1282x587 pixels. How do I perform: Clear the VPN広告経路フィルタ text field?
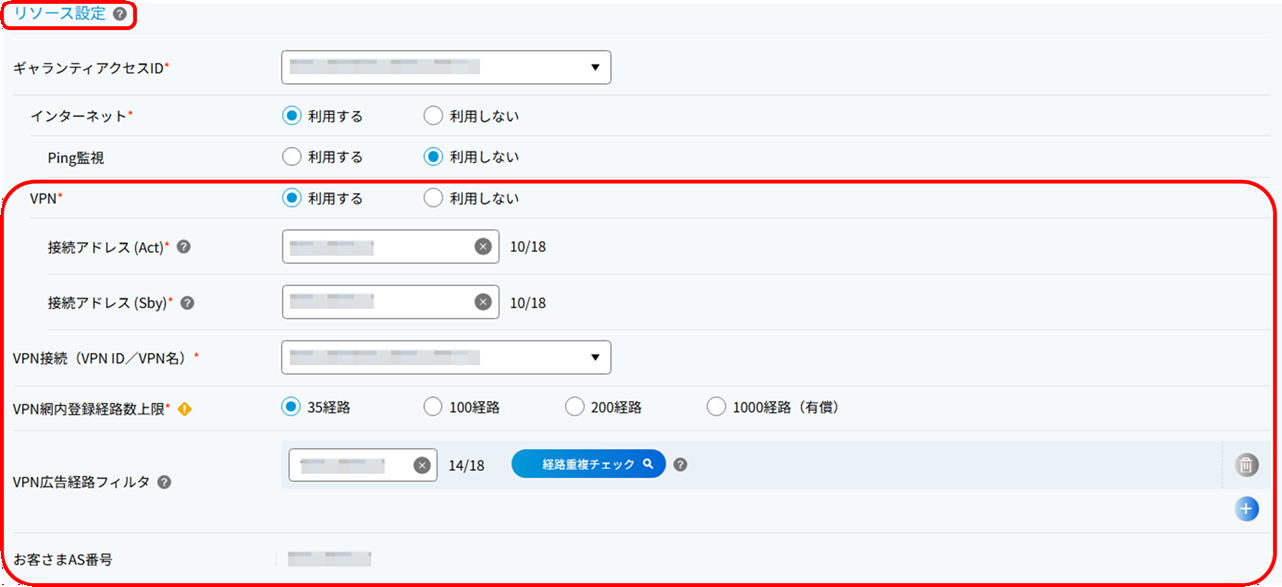click(x=421, y=463)
